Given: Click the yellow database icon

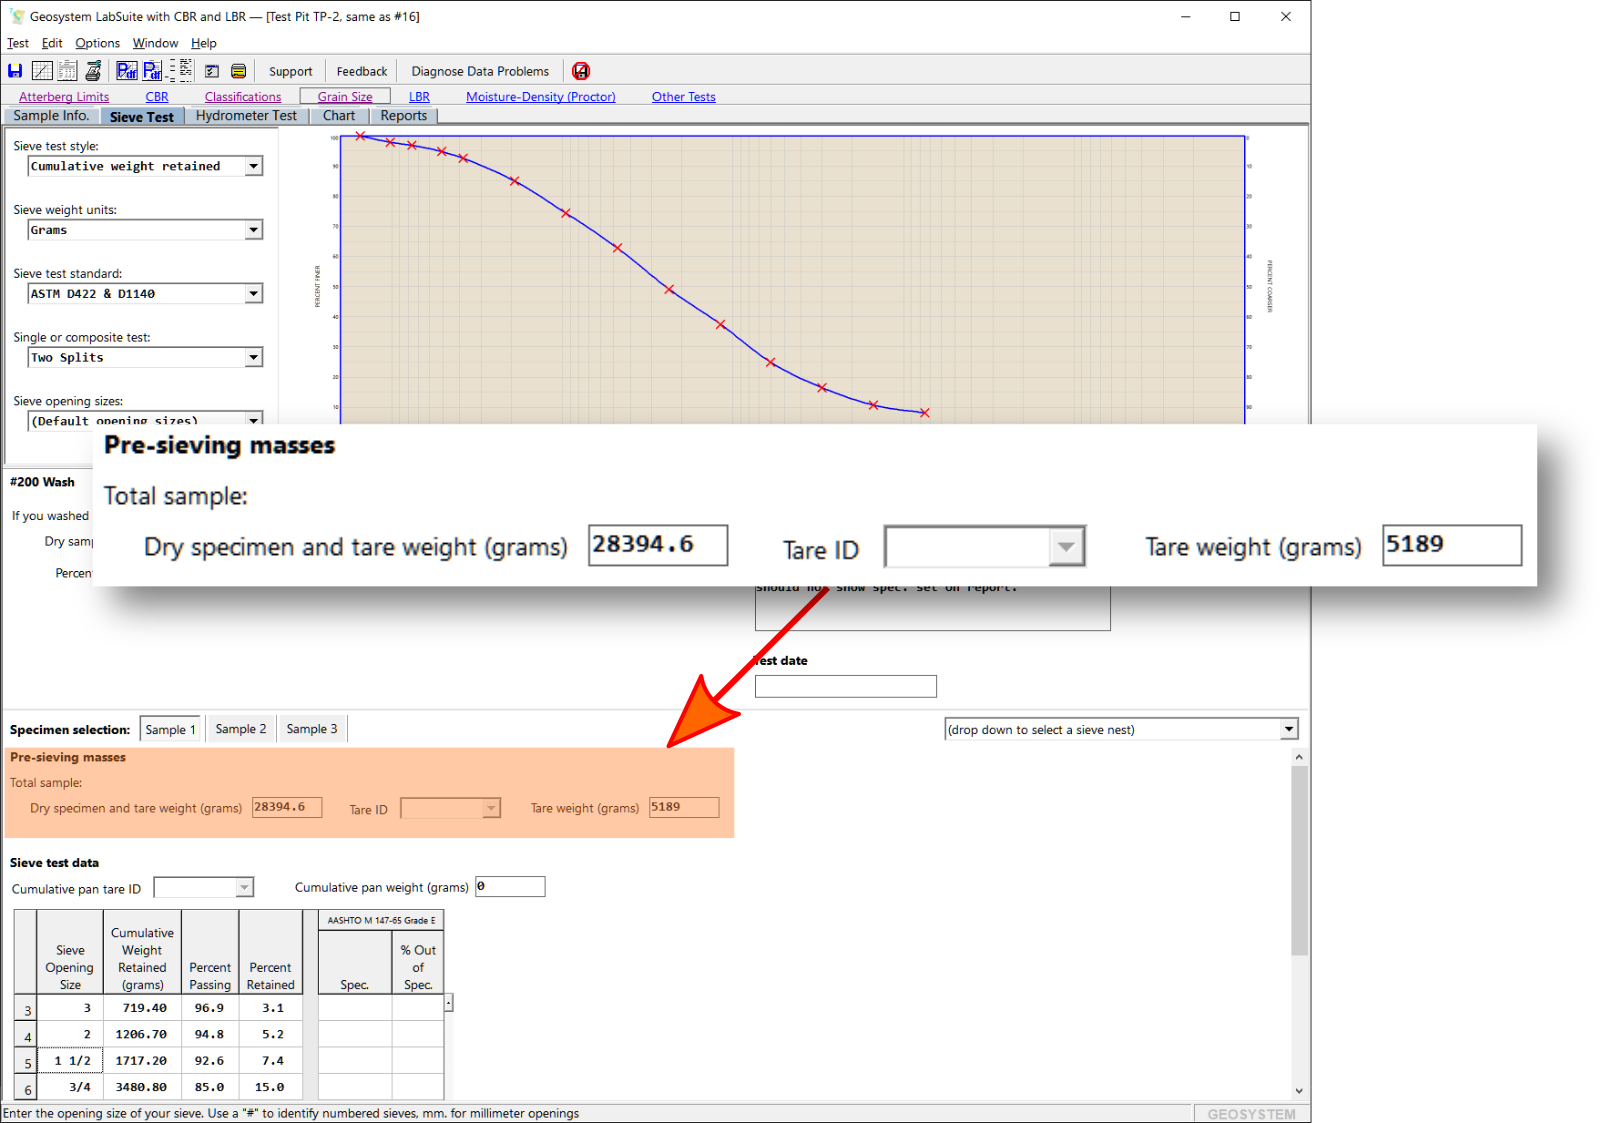Looking at the screenshot, I should coord(238,71).
